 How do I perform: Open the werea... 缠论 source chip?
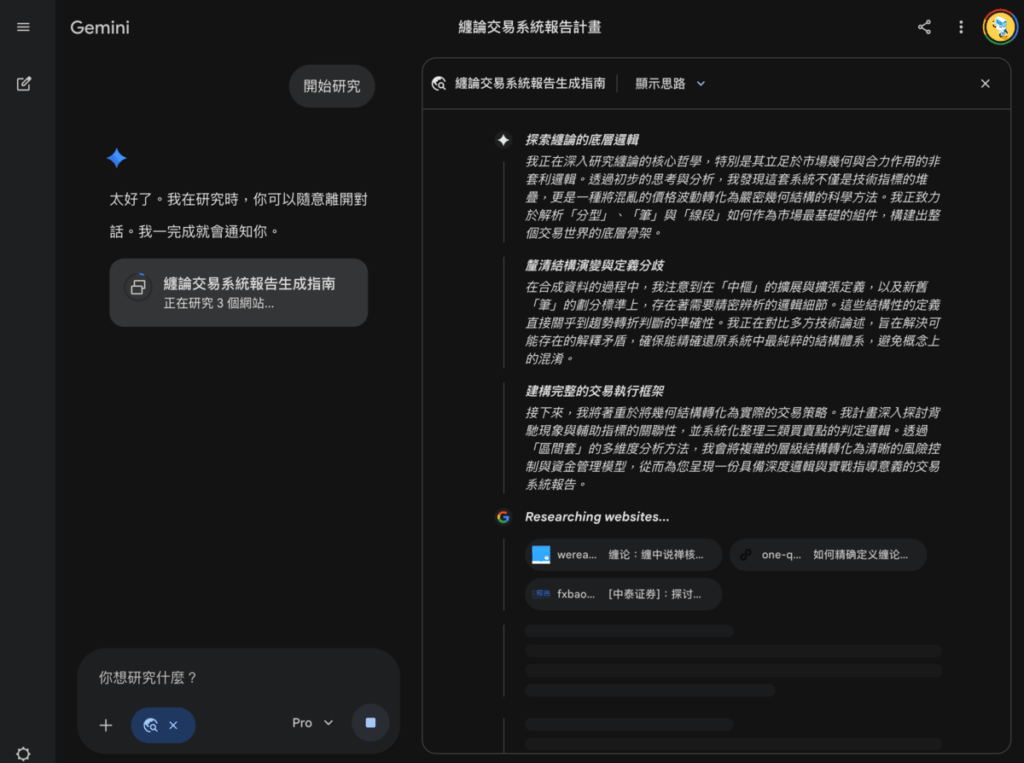(623, 555)
